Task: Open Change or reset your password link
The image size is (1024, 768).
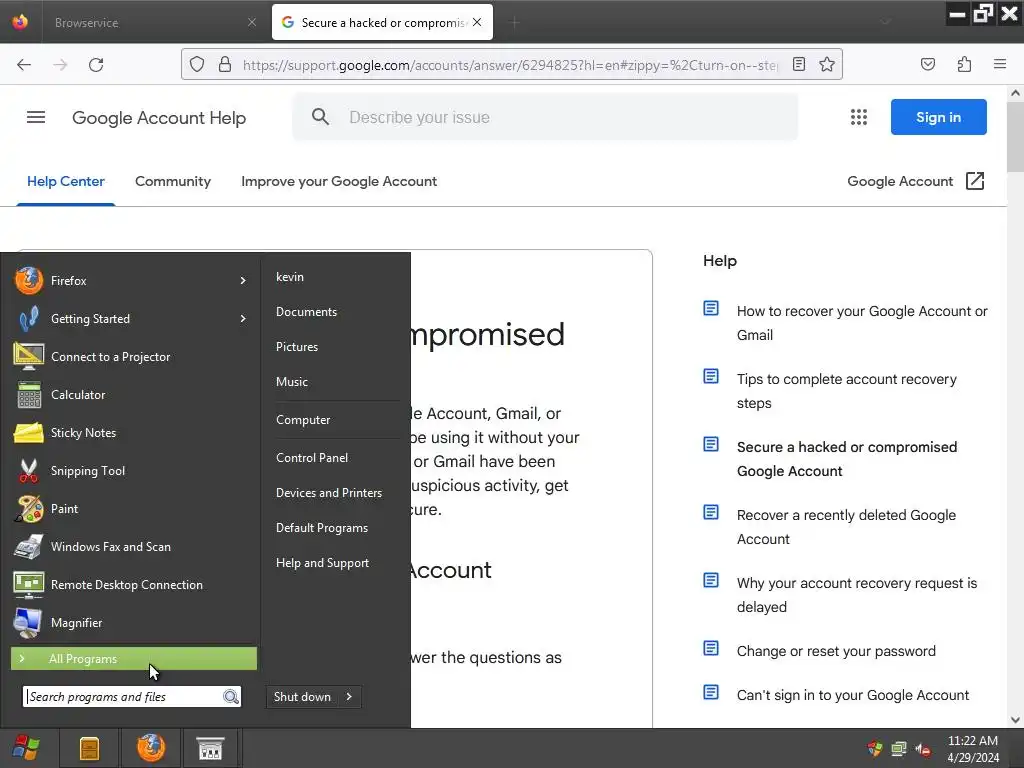Action: 836,651
